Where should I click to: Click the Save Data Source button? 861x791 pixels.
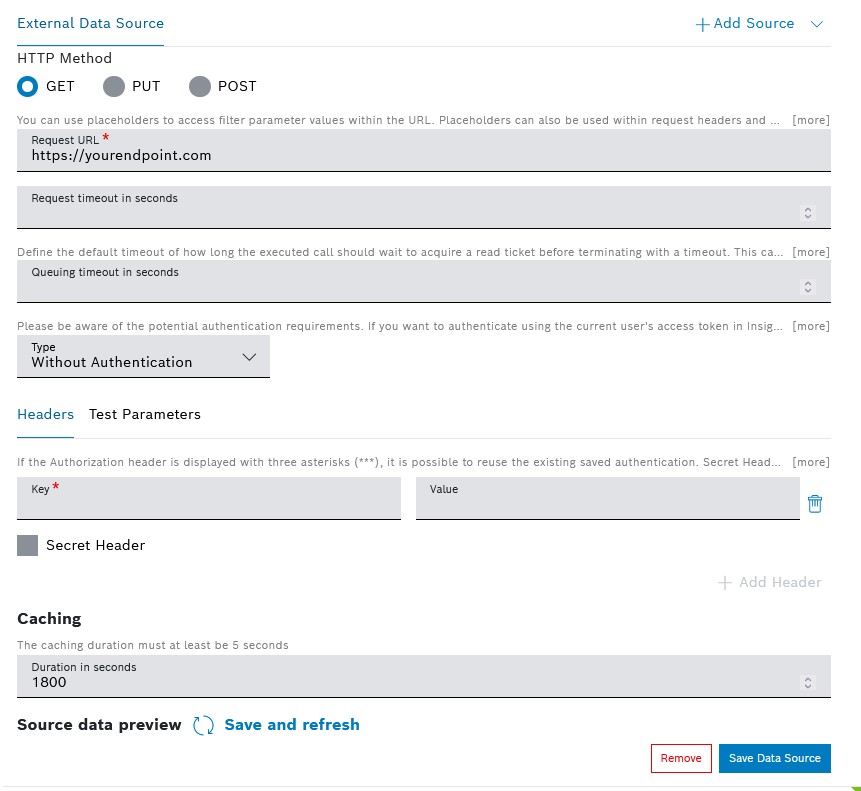coord(774,758)
